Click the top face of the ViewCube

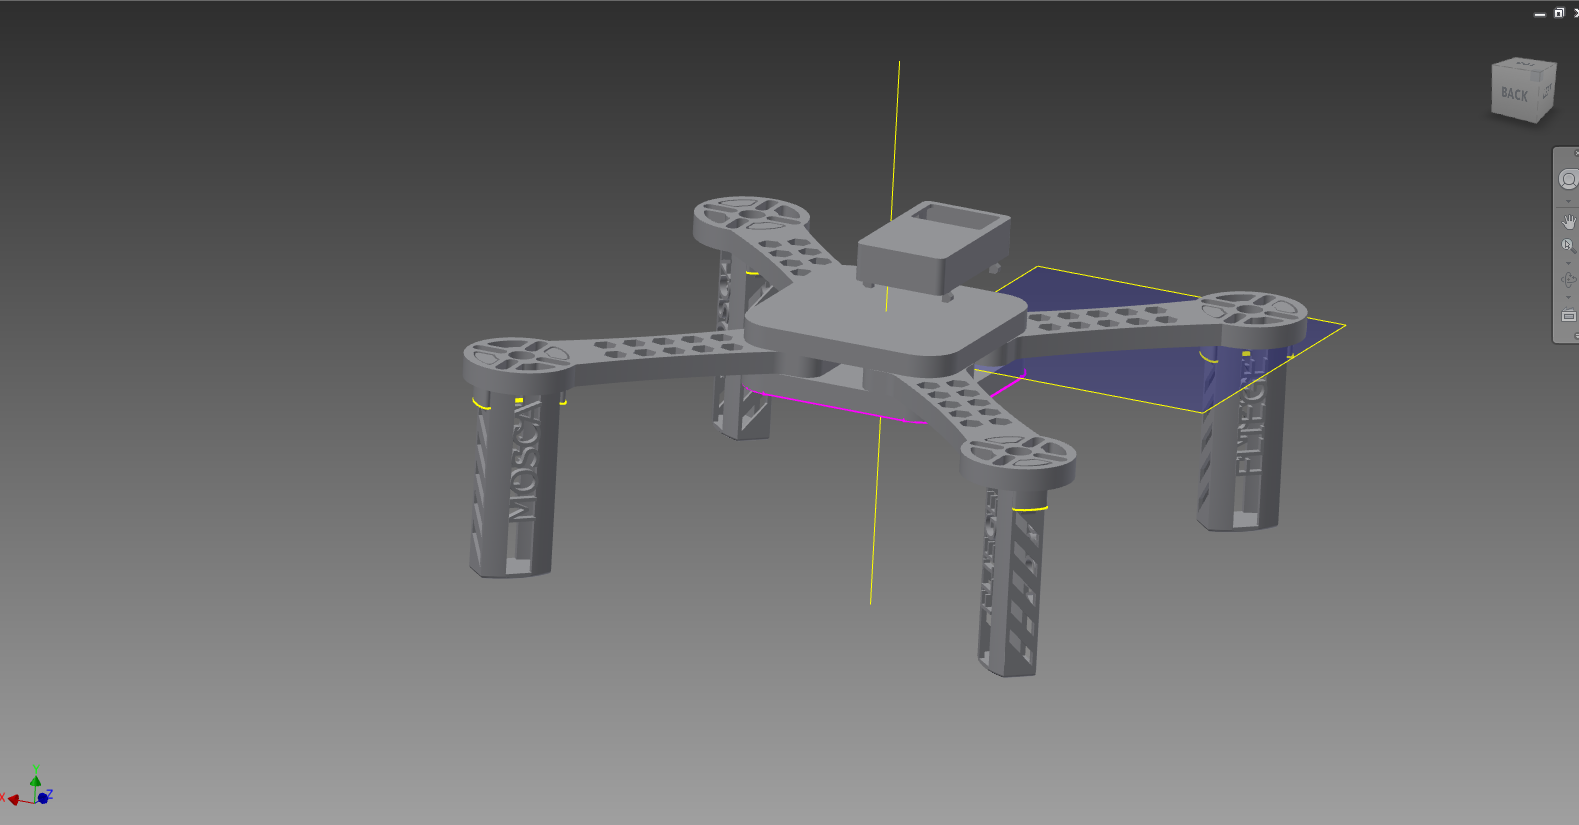coord(1526,64)
